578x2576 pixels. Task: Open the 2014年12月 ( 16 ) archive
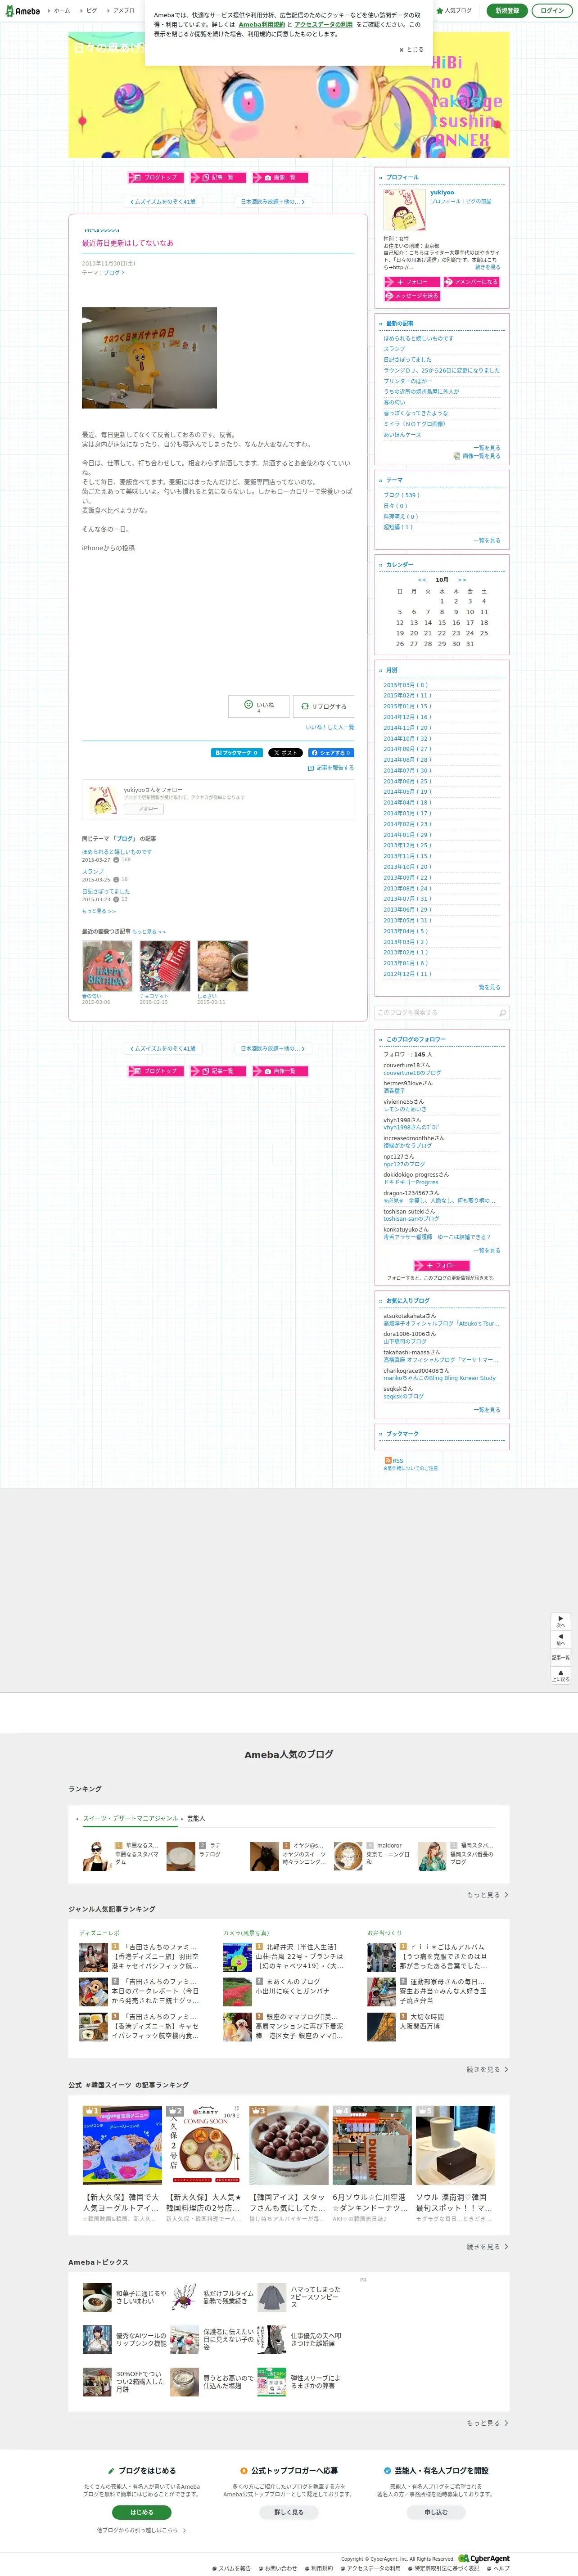click(407, 717)
